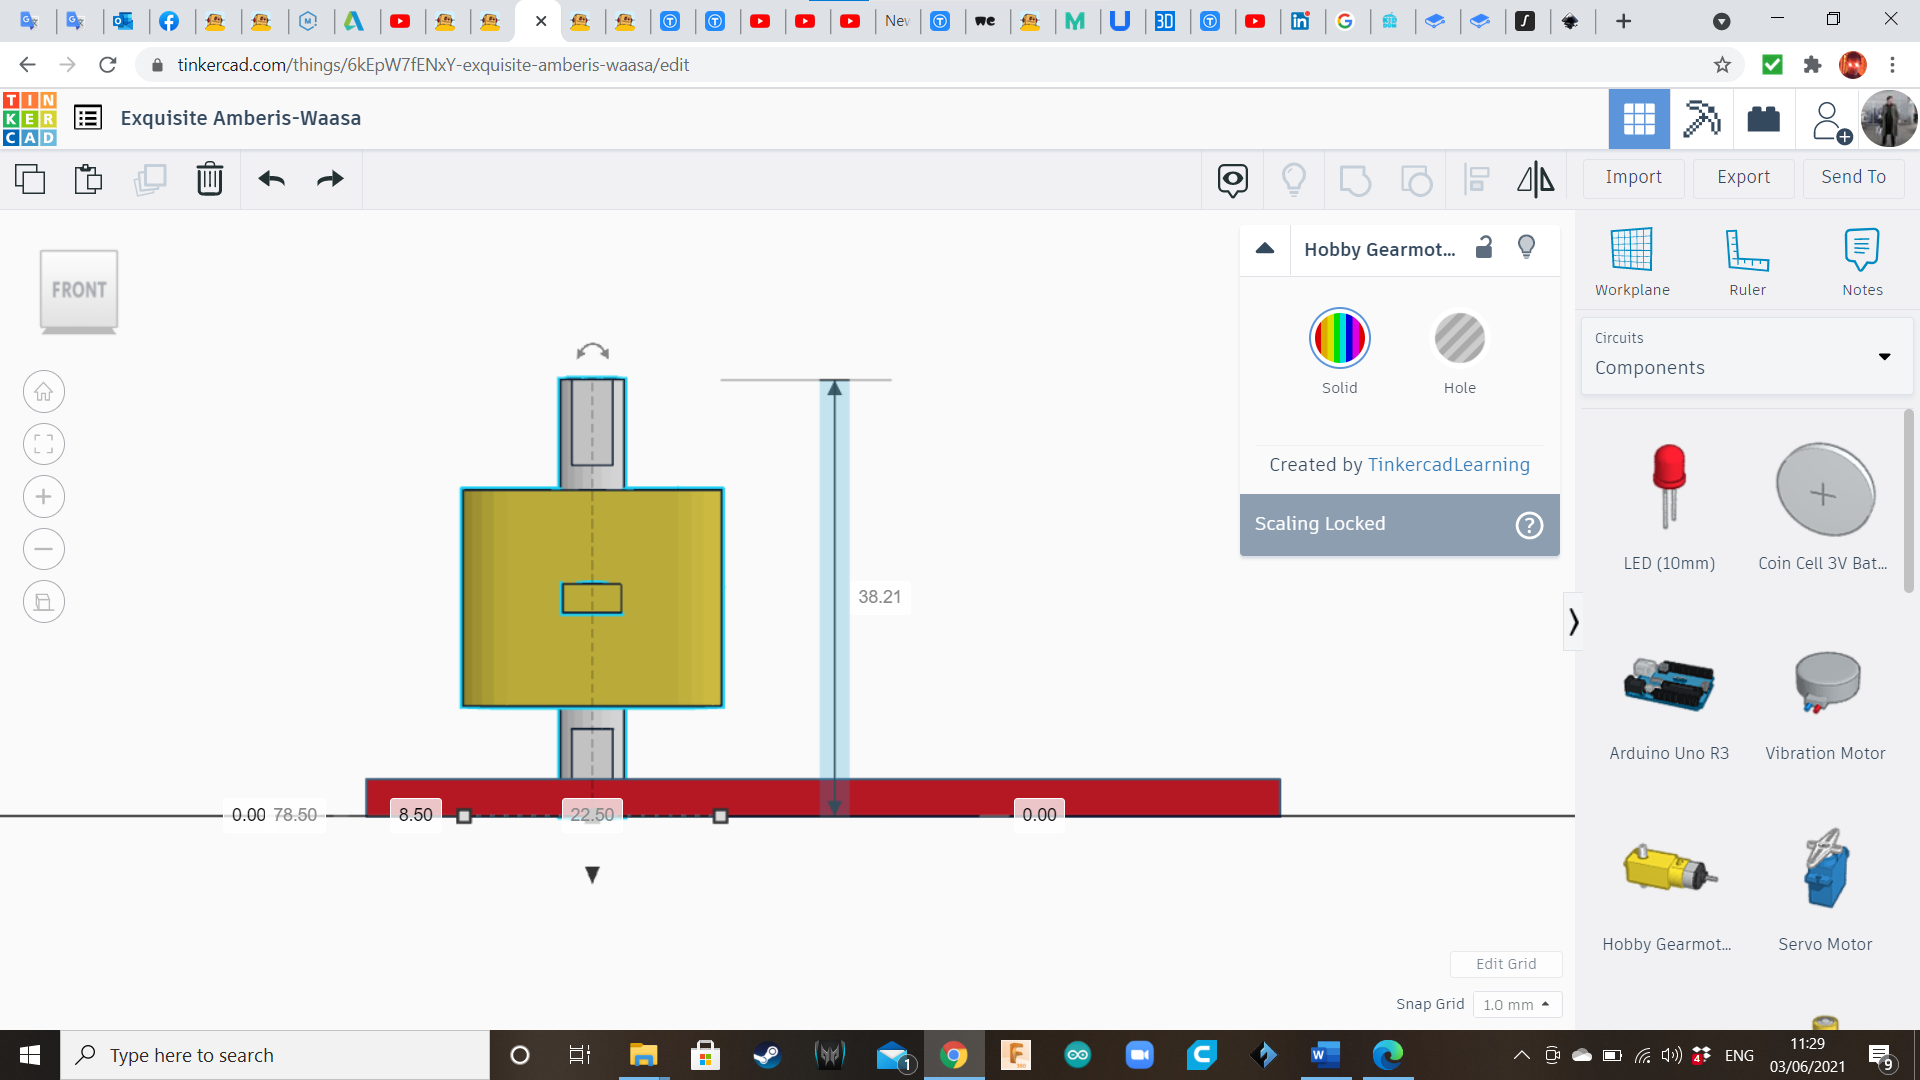Open the TinkercadLearning creator link
The height and width of the screenshot is (1080, 1920).
1448,464
